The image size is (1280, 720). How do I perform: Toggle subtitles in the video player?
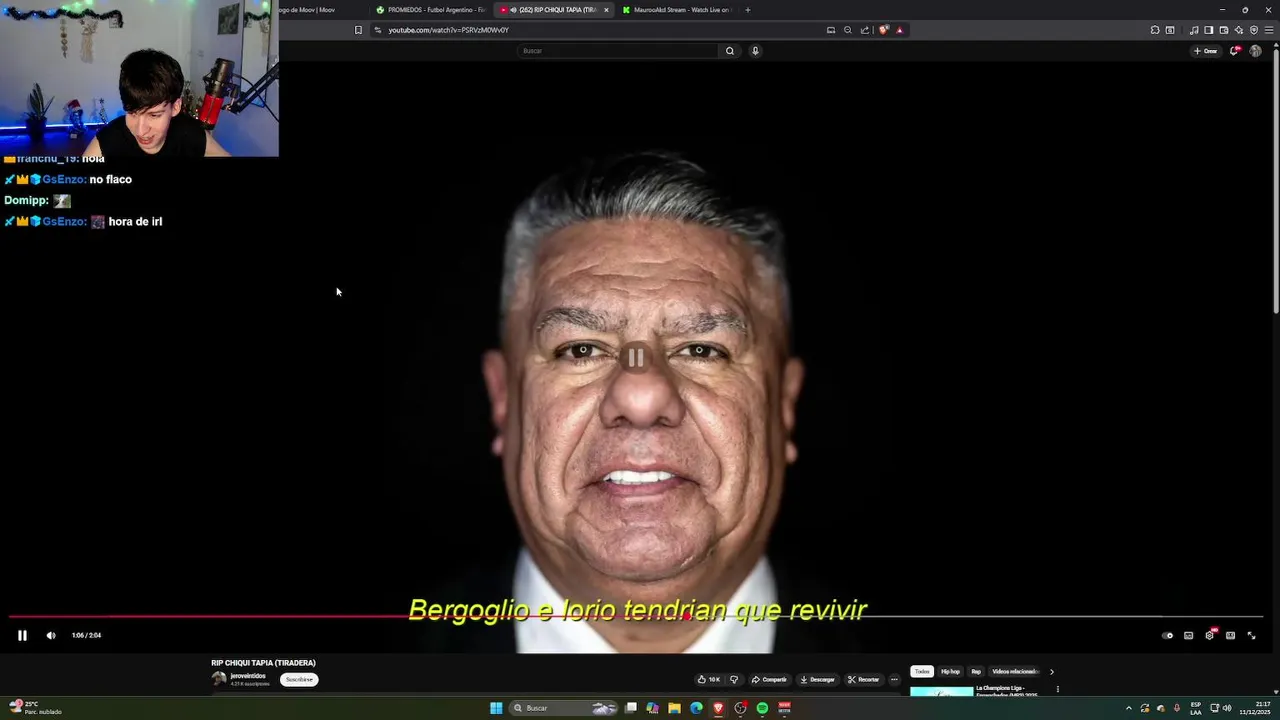1188,635
